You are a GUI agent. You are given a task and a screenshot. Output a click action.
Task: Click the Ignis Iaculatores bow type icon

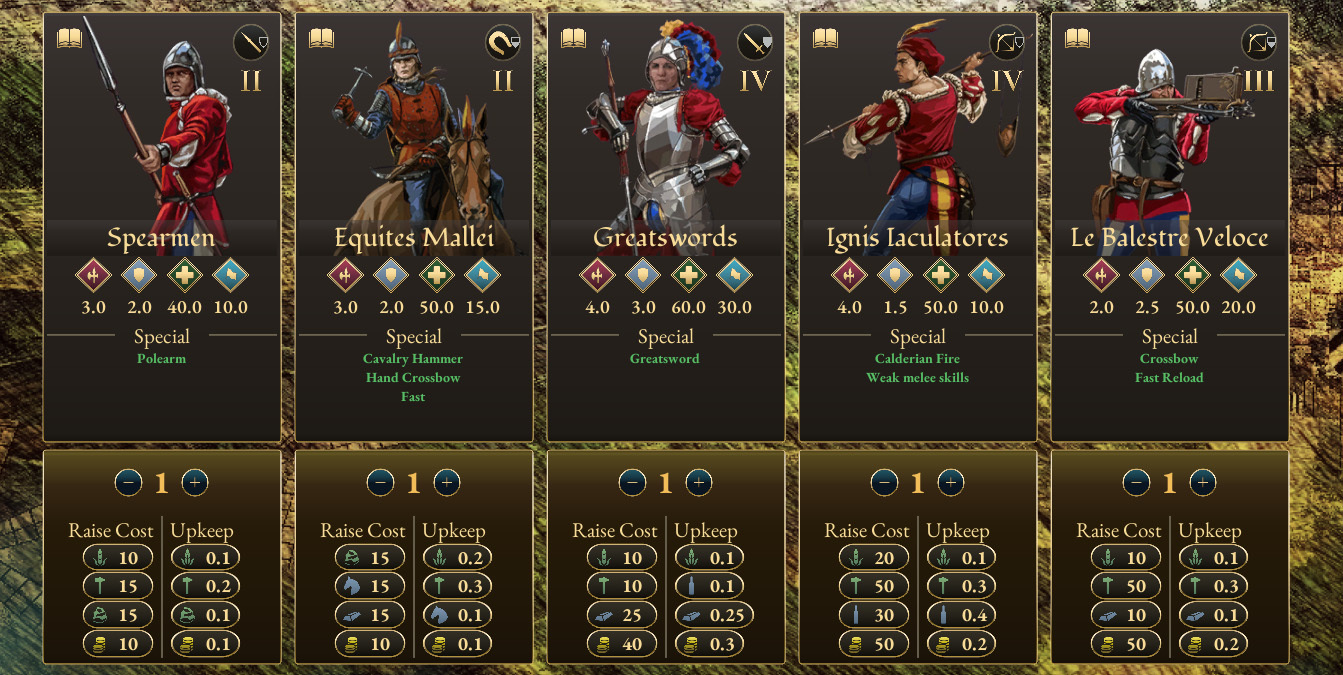(x=1007, y=42)
